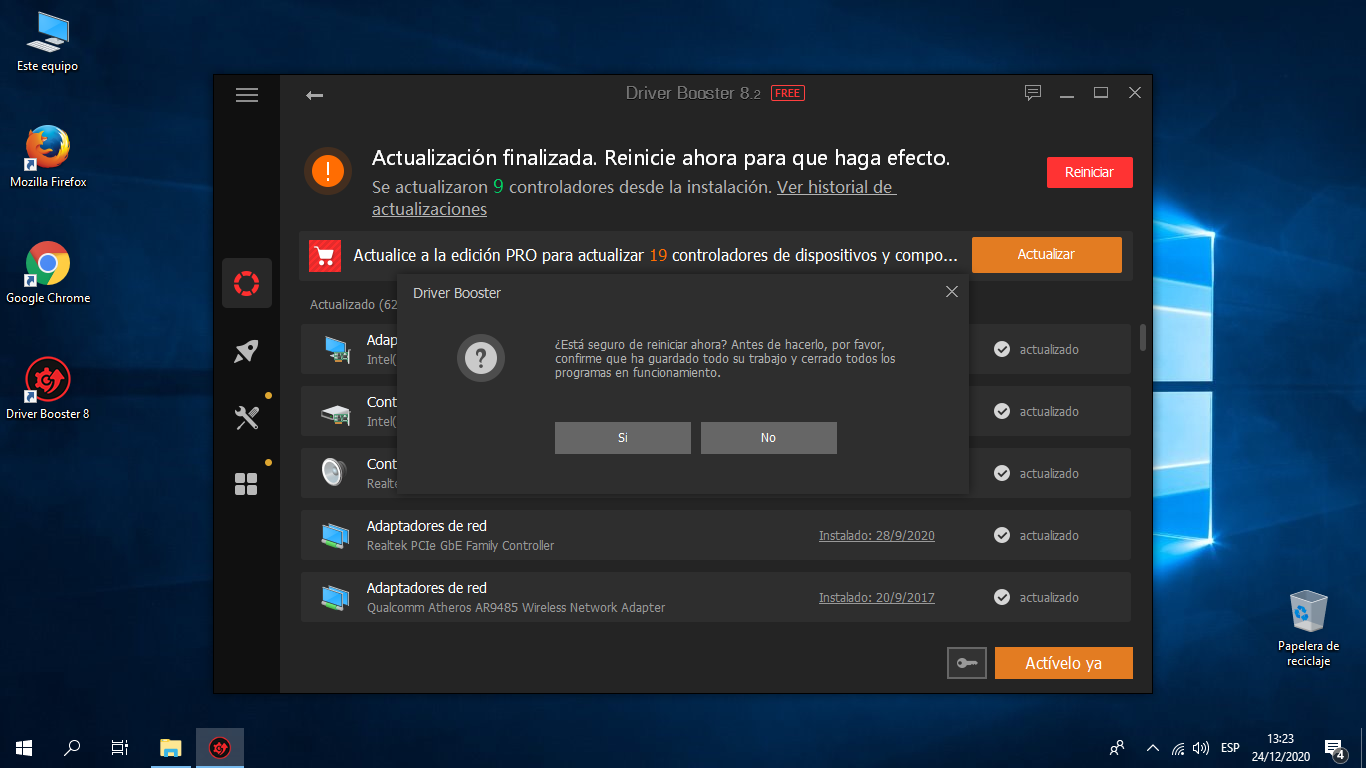This screenshot has height=768, width=1366.
Task: Show hidden tray icons chevron
Action: pos(1152,748)
